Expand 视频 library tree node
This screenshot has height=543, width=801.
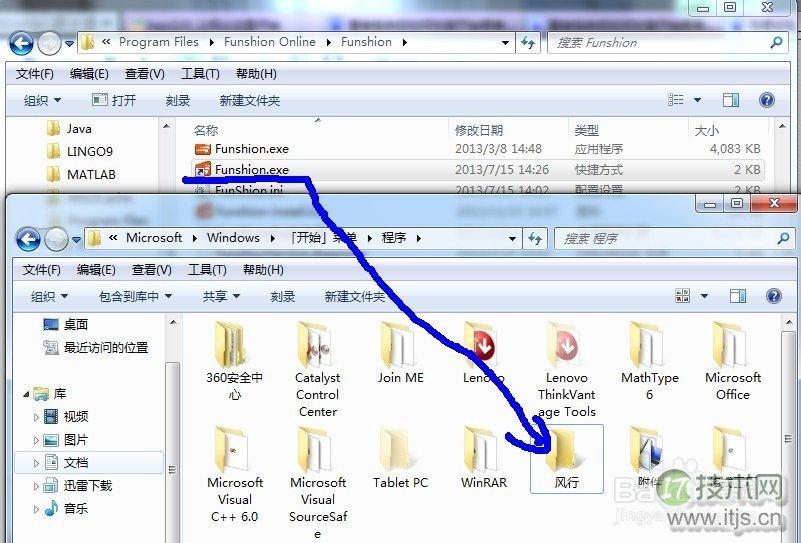pyautogui.click(x=36, y=417)
